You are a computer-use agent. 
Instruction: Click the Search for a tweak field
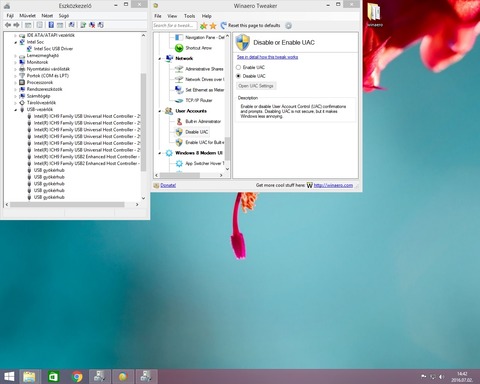pos(175,26)
